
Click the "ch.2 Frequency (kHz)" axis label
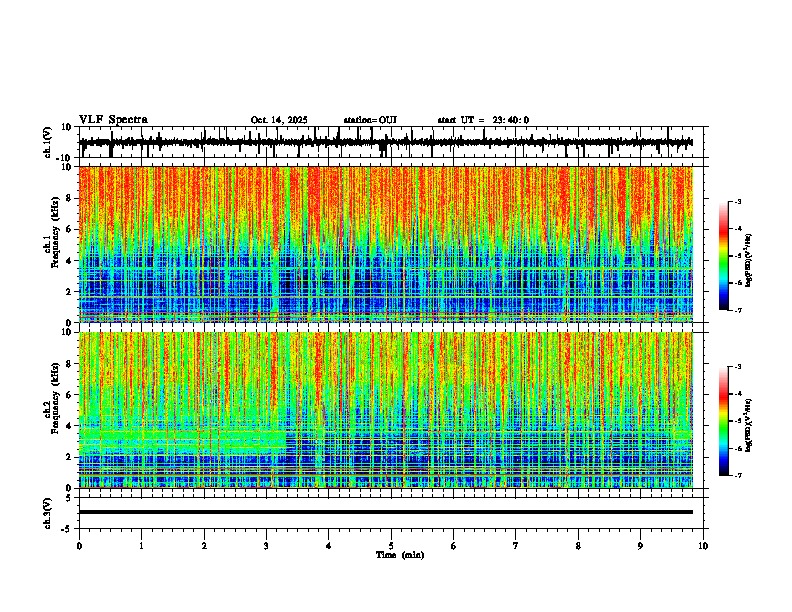pos(52,398)
